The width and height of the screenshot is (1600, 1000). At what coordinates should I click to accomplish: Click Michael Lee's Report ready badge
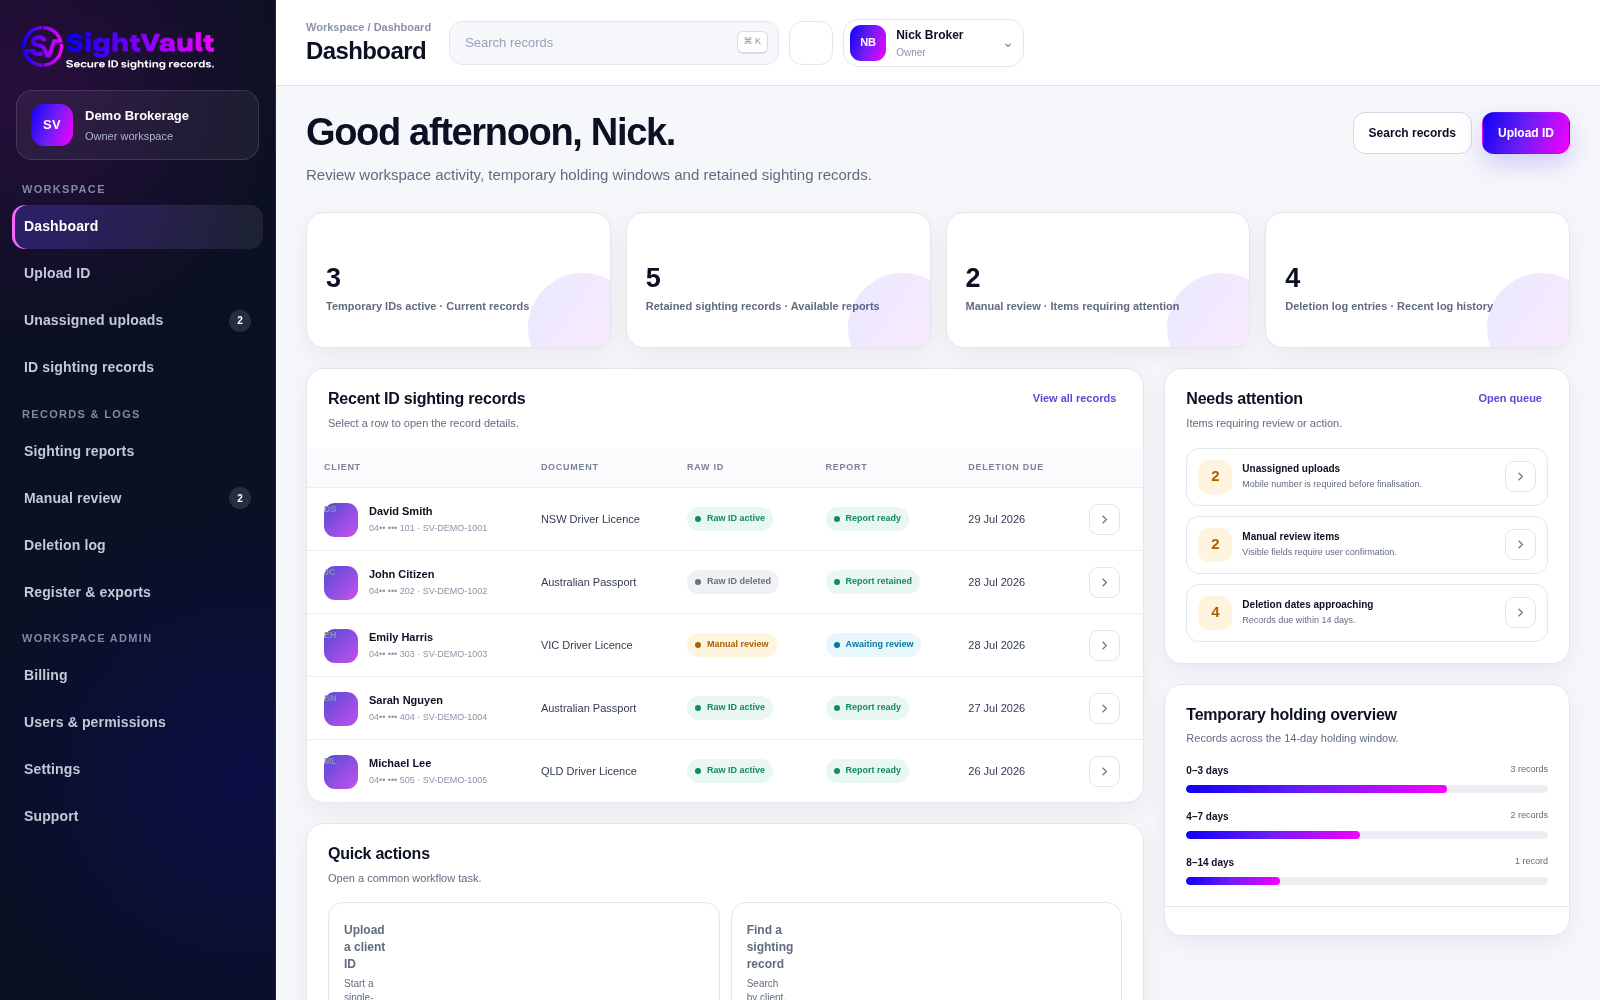click(x=867, y=771)
